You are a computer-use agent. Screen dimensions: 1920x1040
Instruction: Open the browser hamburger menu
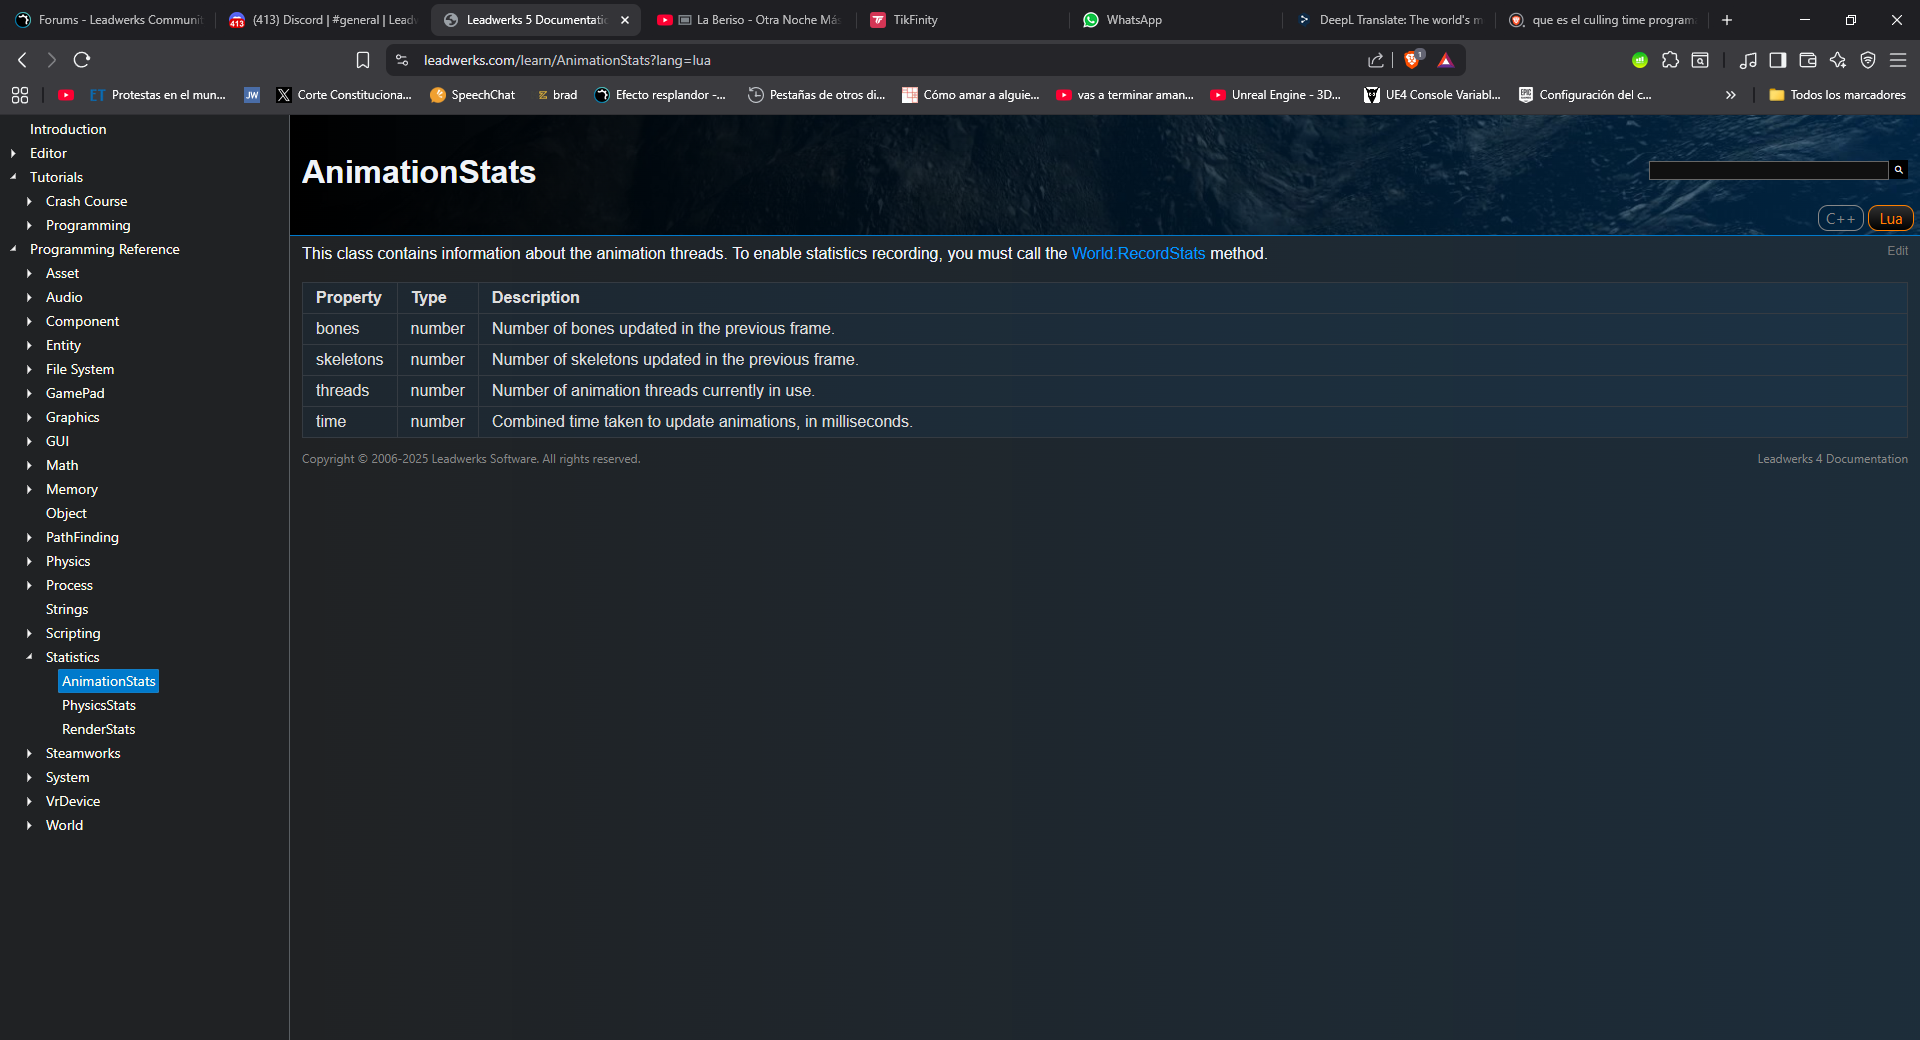point(1898,60)
